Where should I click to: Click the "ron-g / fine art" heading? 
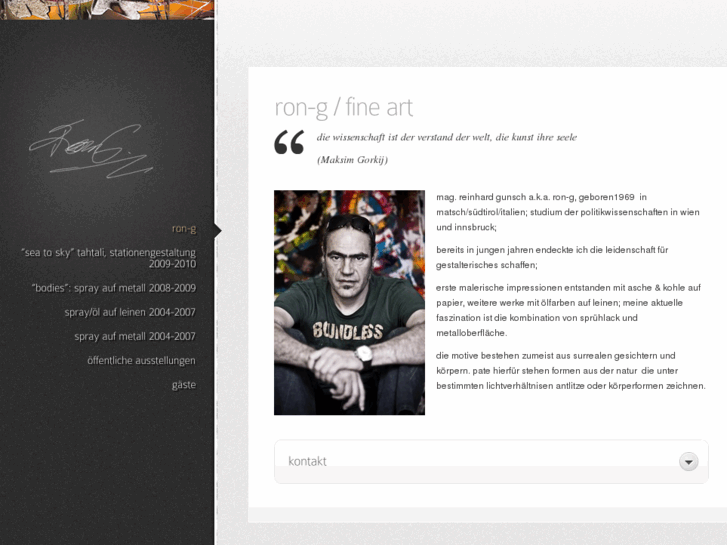click(344, 108)
